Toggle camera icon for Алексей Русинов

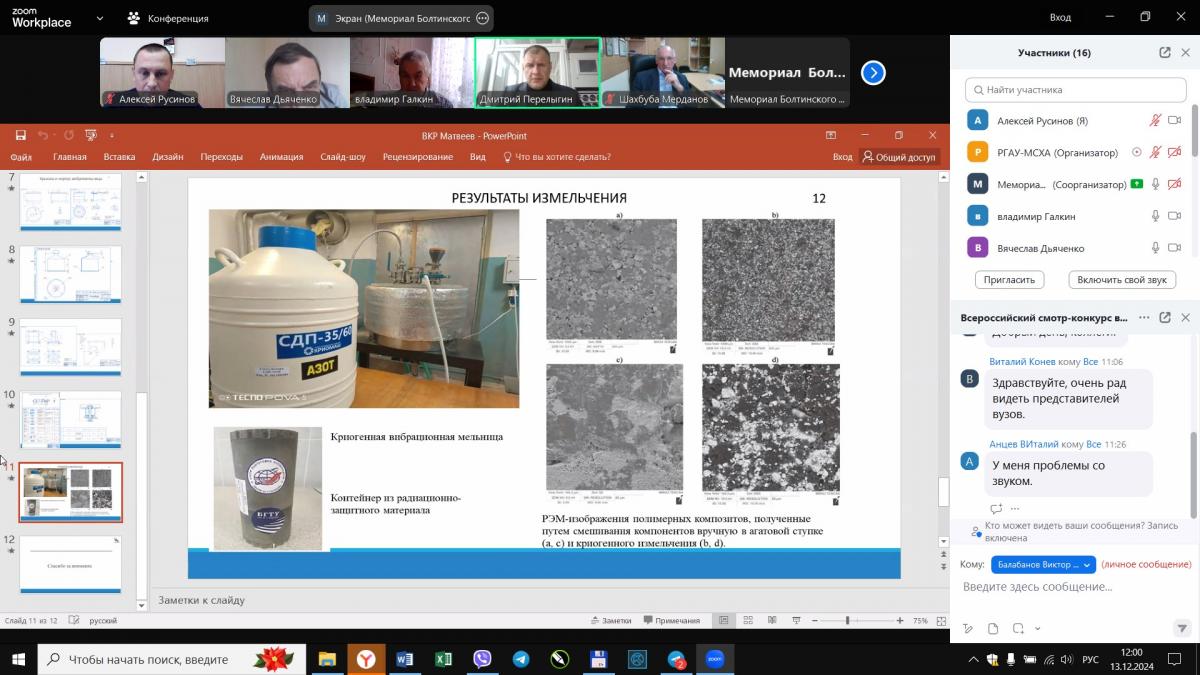(x=1175, y=121)
